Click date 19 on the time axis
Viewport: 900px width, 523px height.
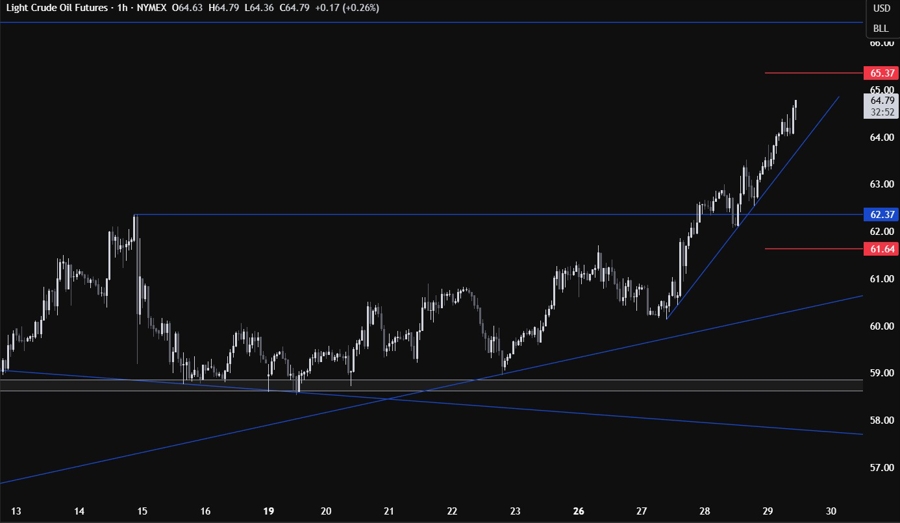pos(269,510)
